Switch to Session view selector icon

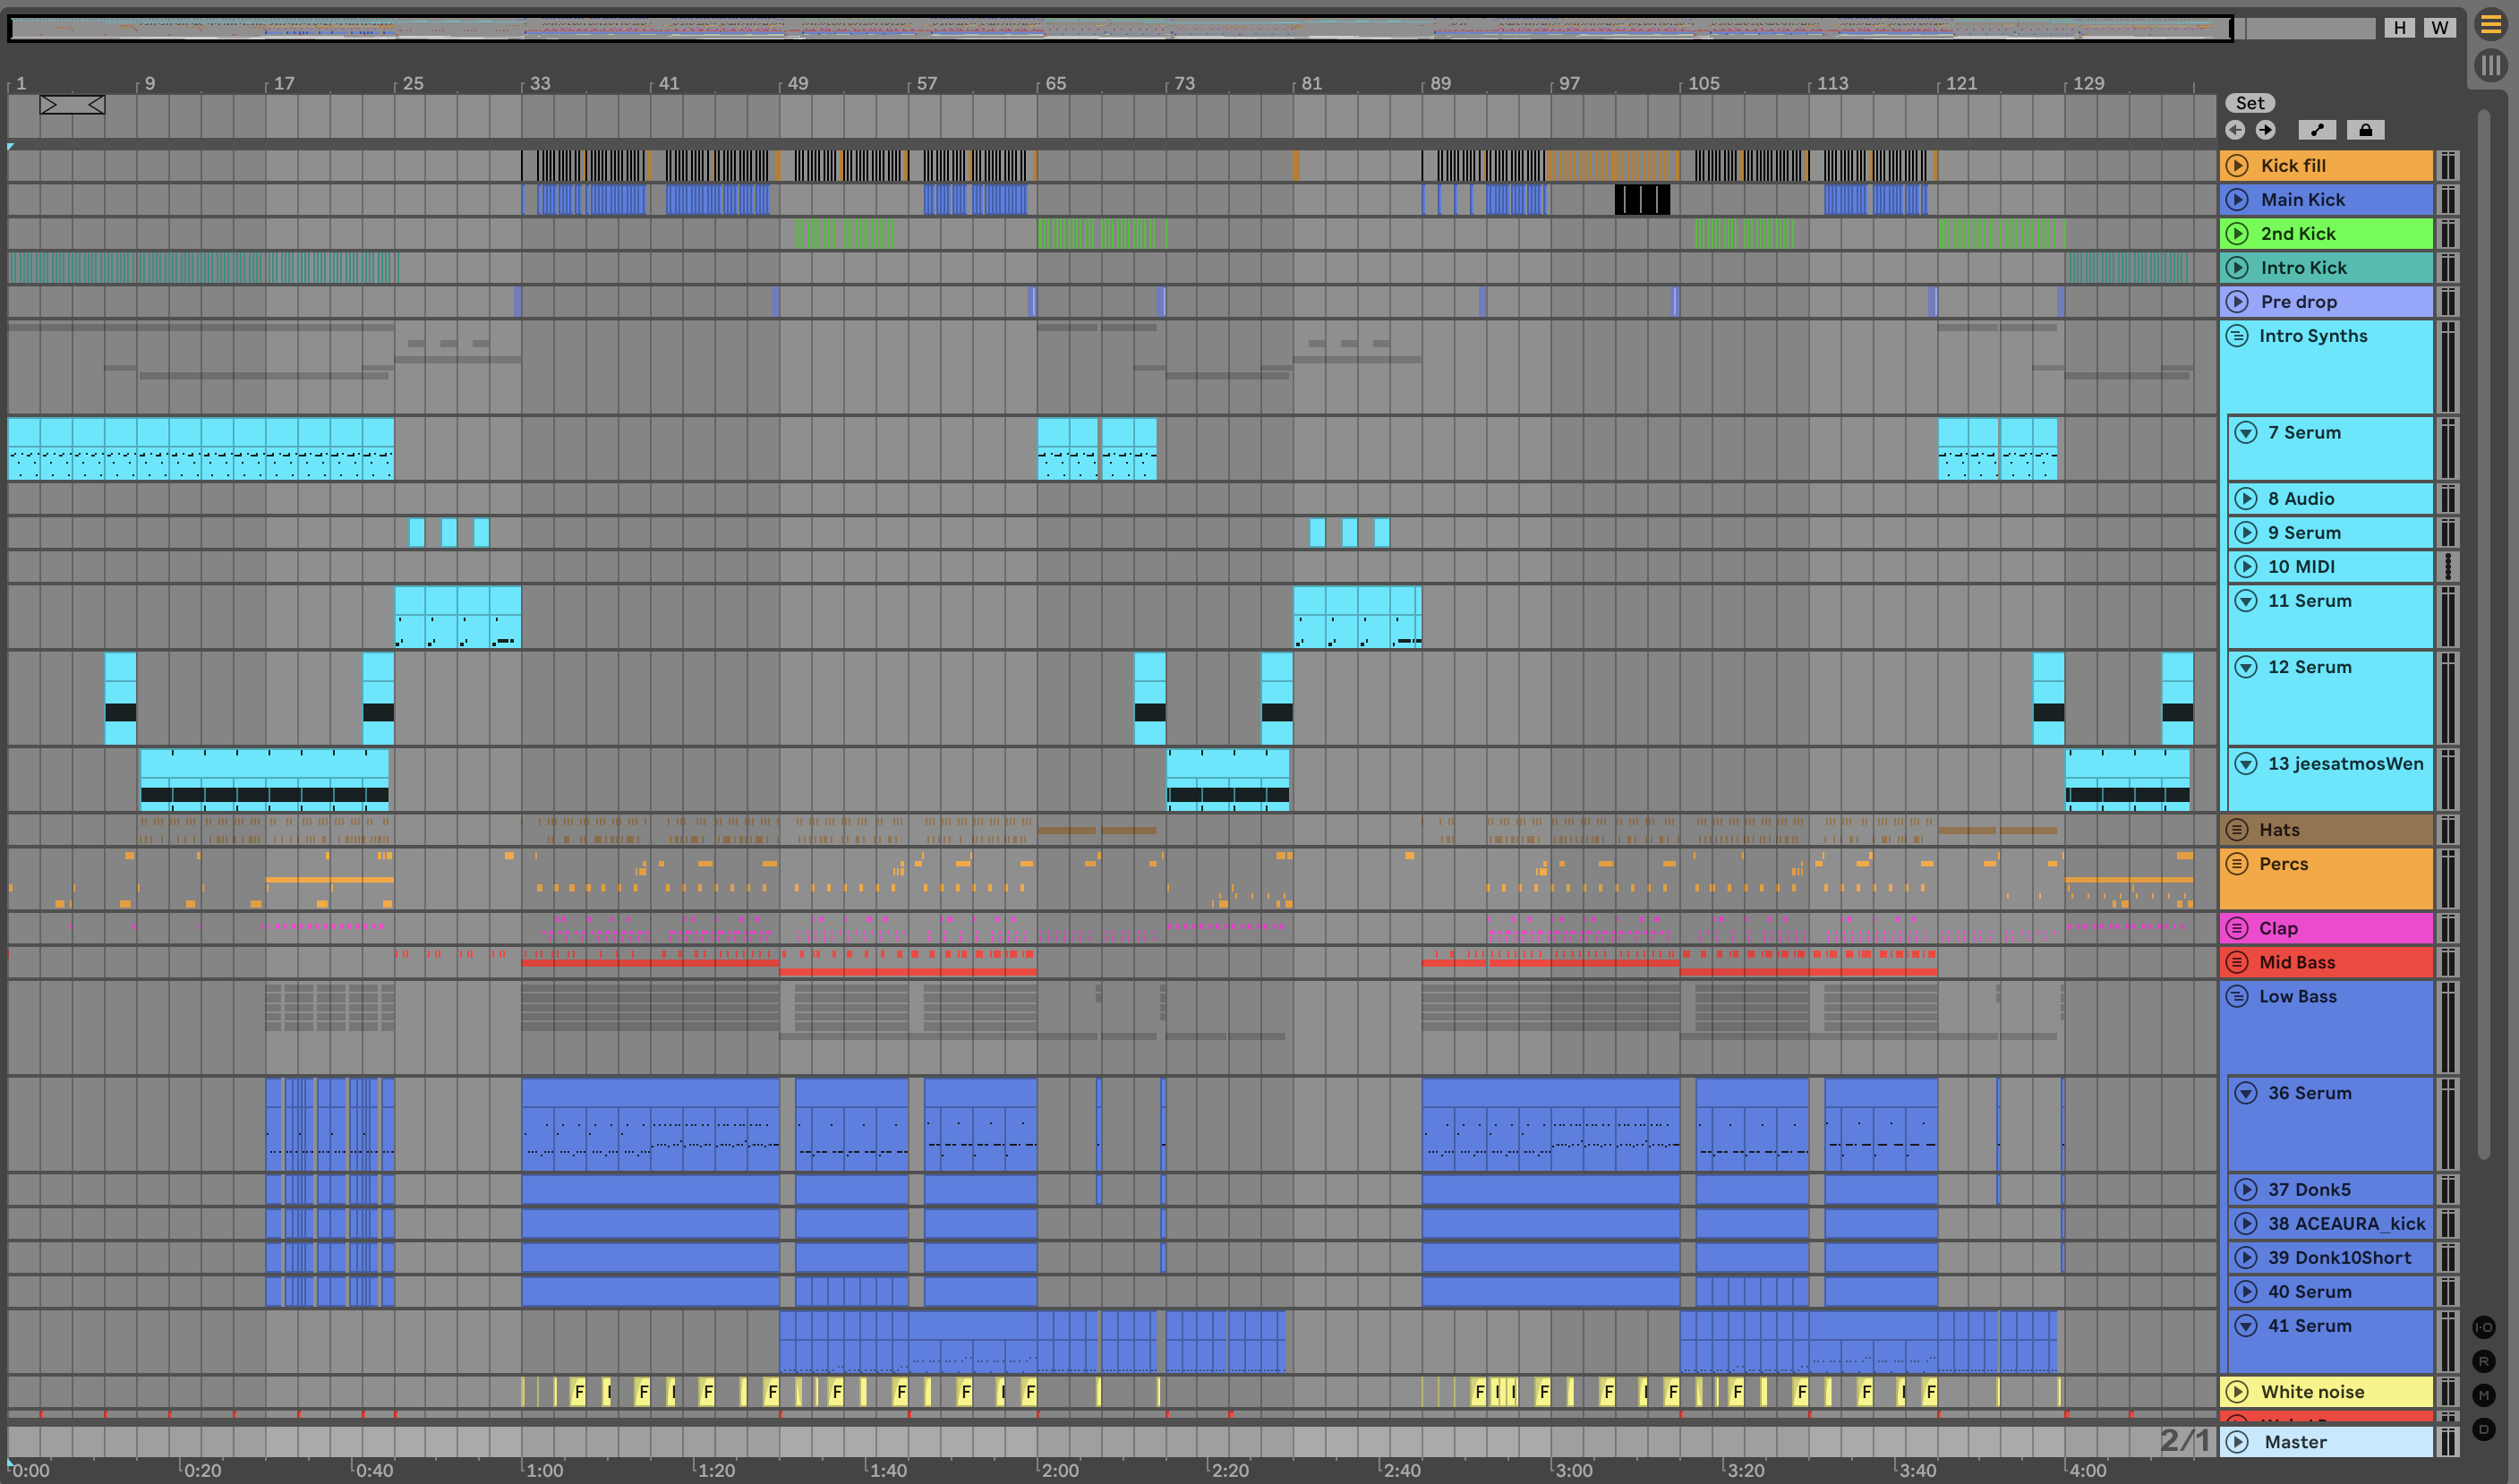(x=2490, y=66)
